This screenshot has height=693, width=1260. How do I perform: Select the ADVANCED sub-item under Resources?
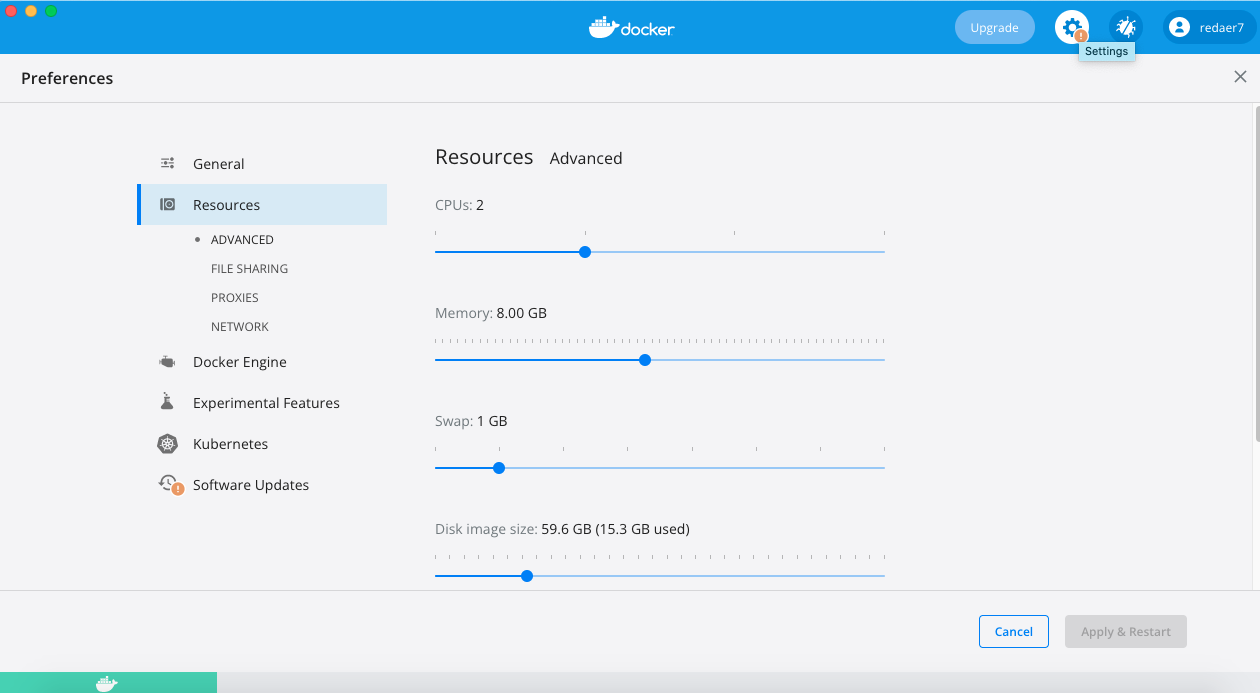(x=242, y=240)
